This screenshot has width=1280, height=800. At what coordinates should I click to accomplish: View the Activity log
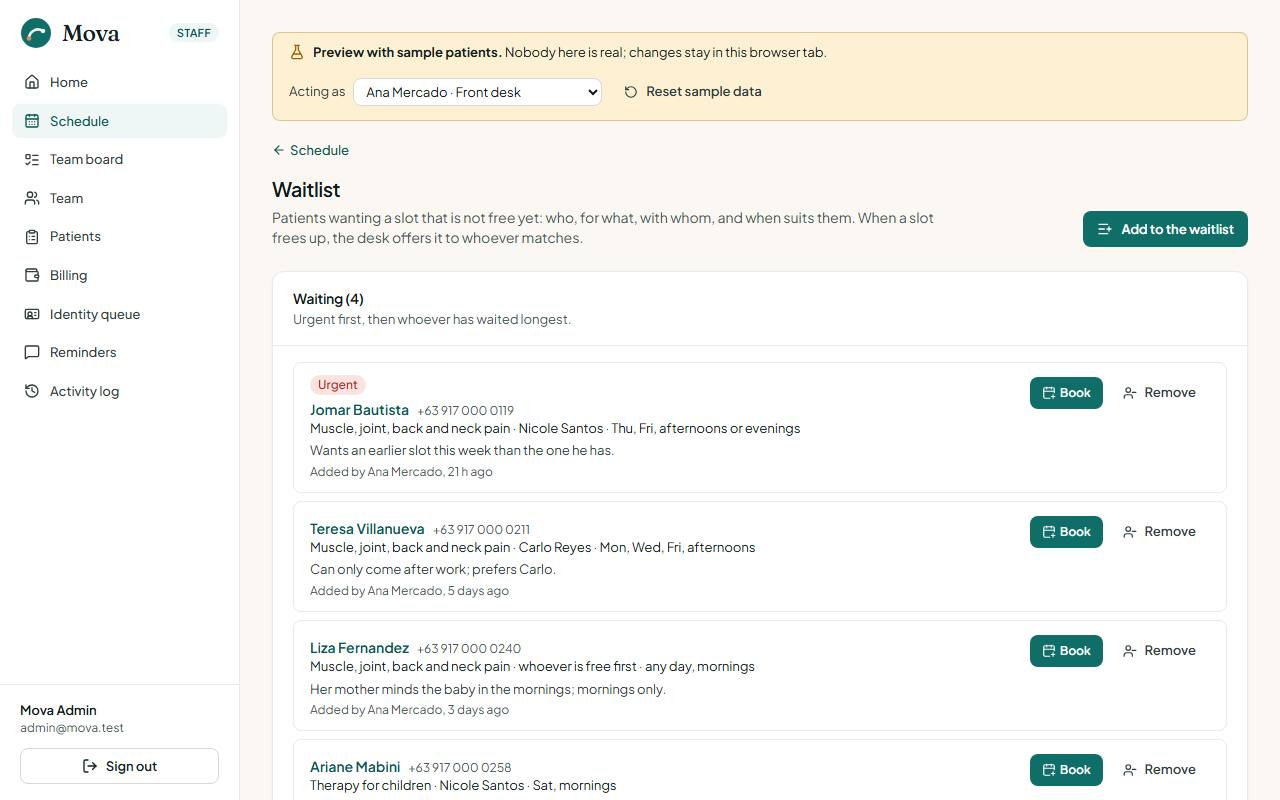pos(119,391)
